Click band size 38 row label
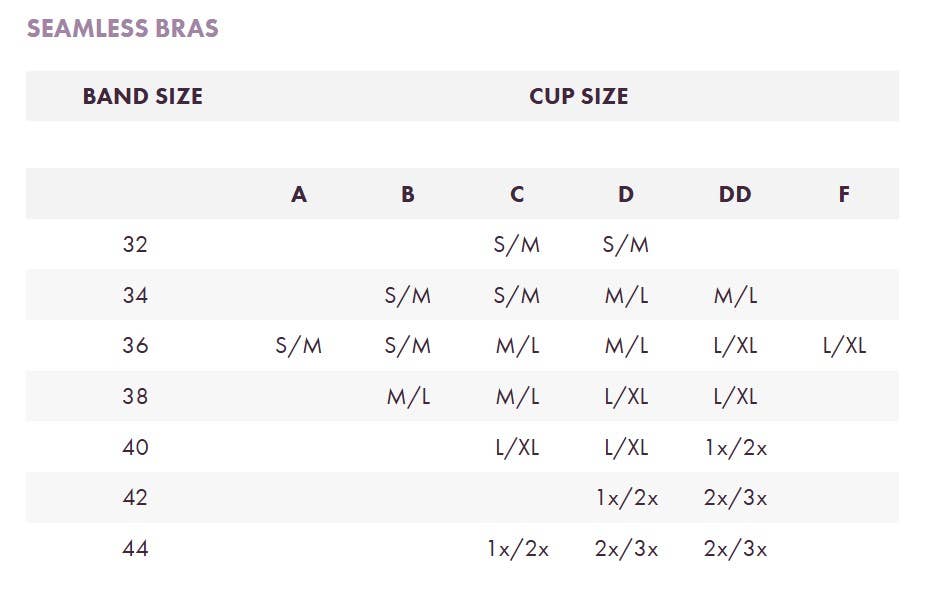This screenshot has width=942, height=600. click(135, 397)
